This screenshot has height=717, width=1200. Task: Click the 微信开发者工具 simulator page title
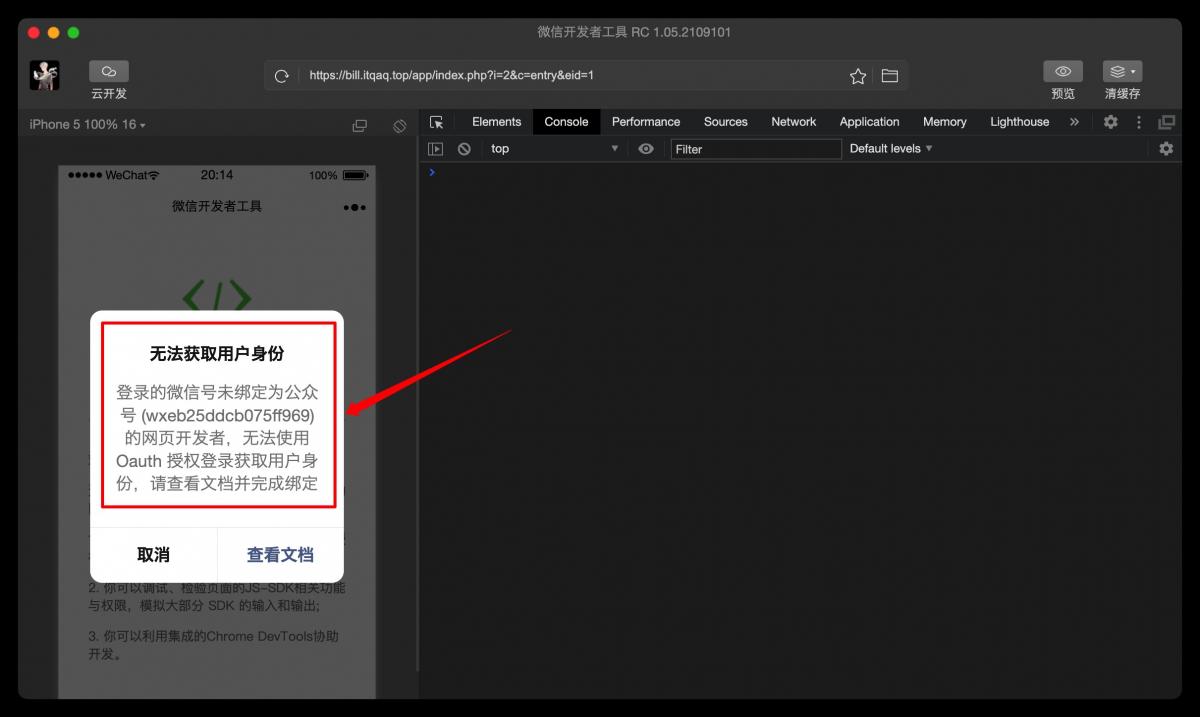(217, 207)
